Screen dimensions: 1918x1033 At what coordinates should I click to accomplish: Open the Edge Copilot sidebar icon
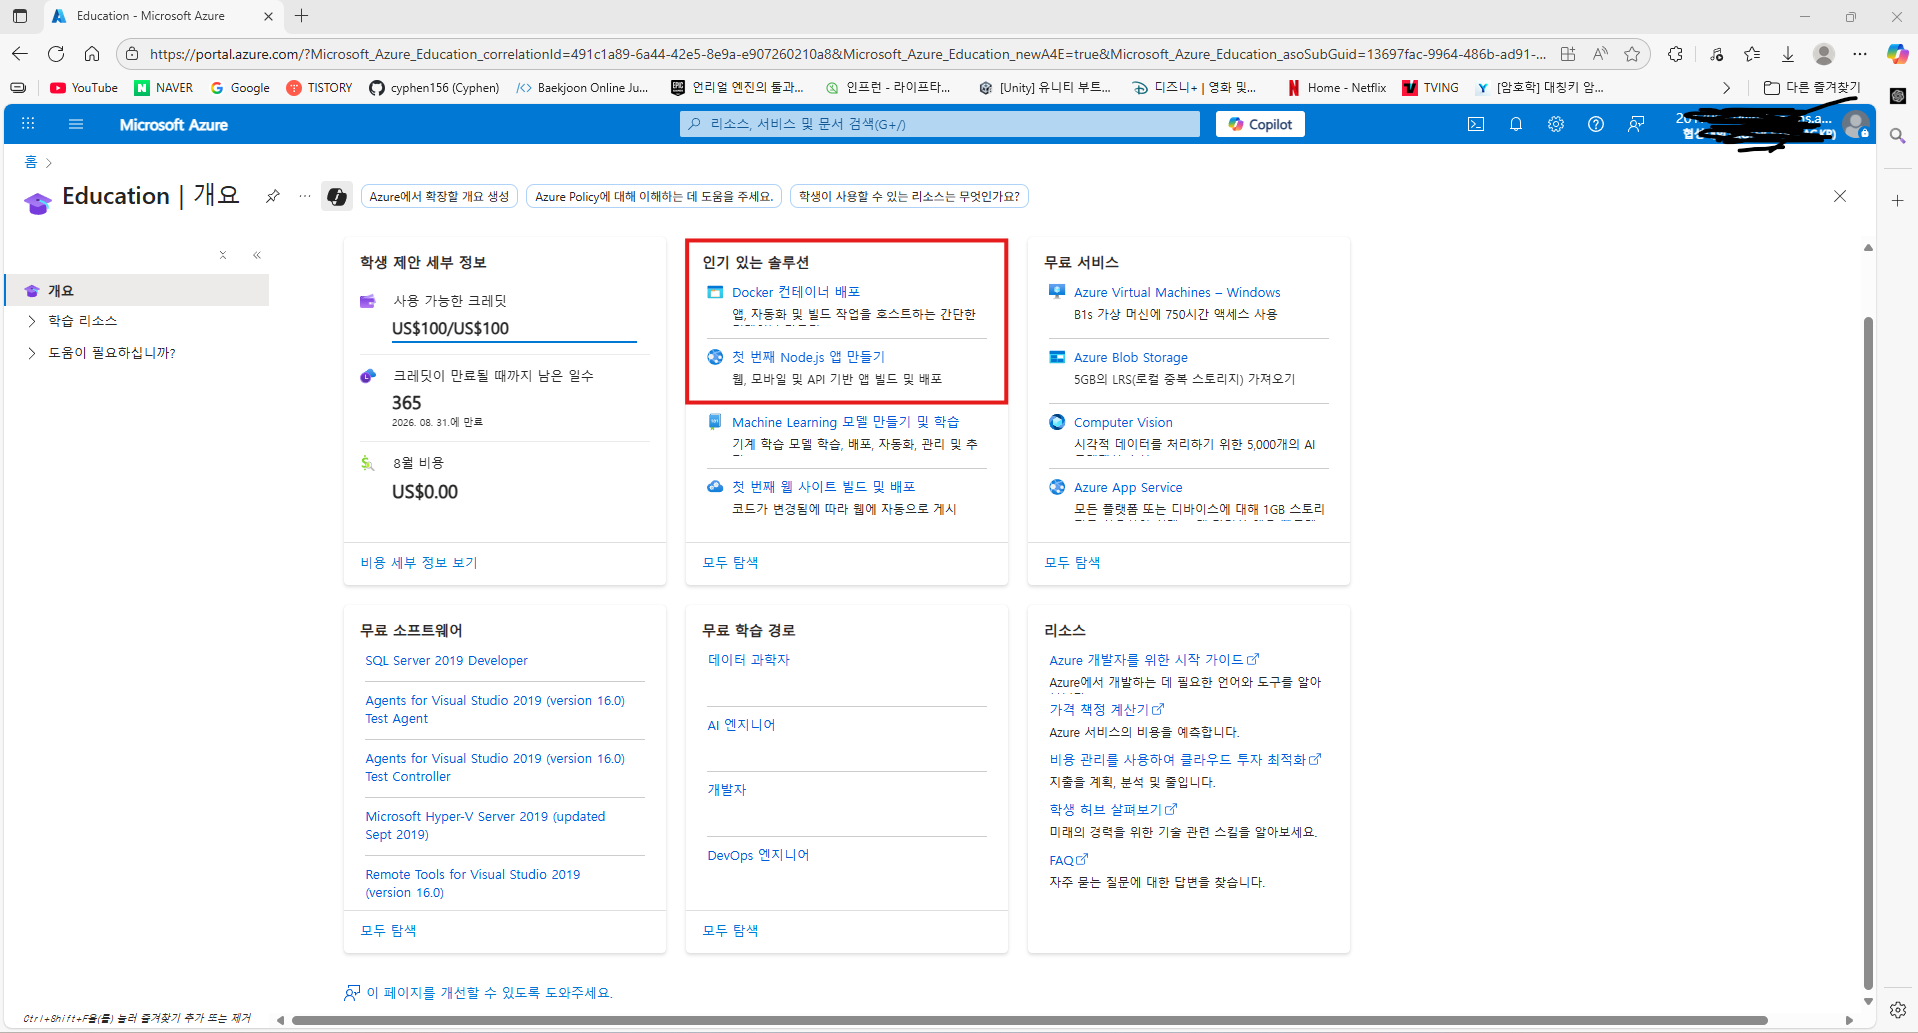pos(1897,54)
